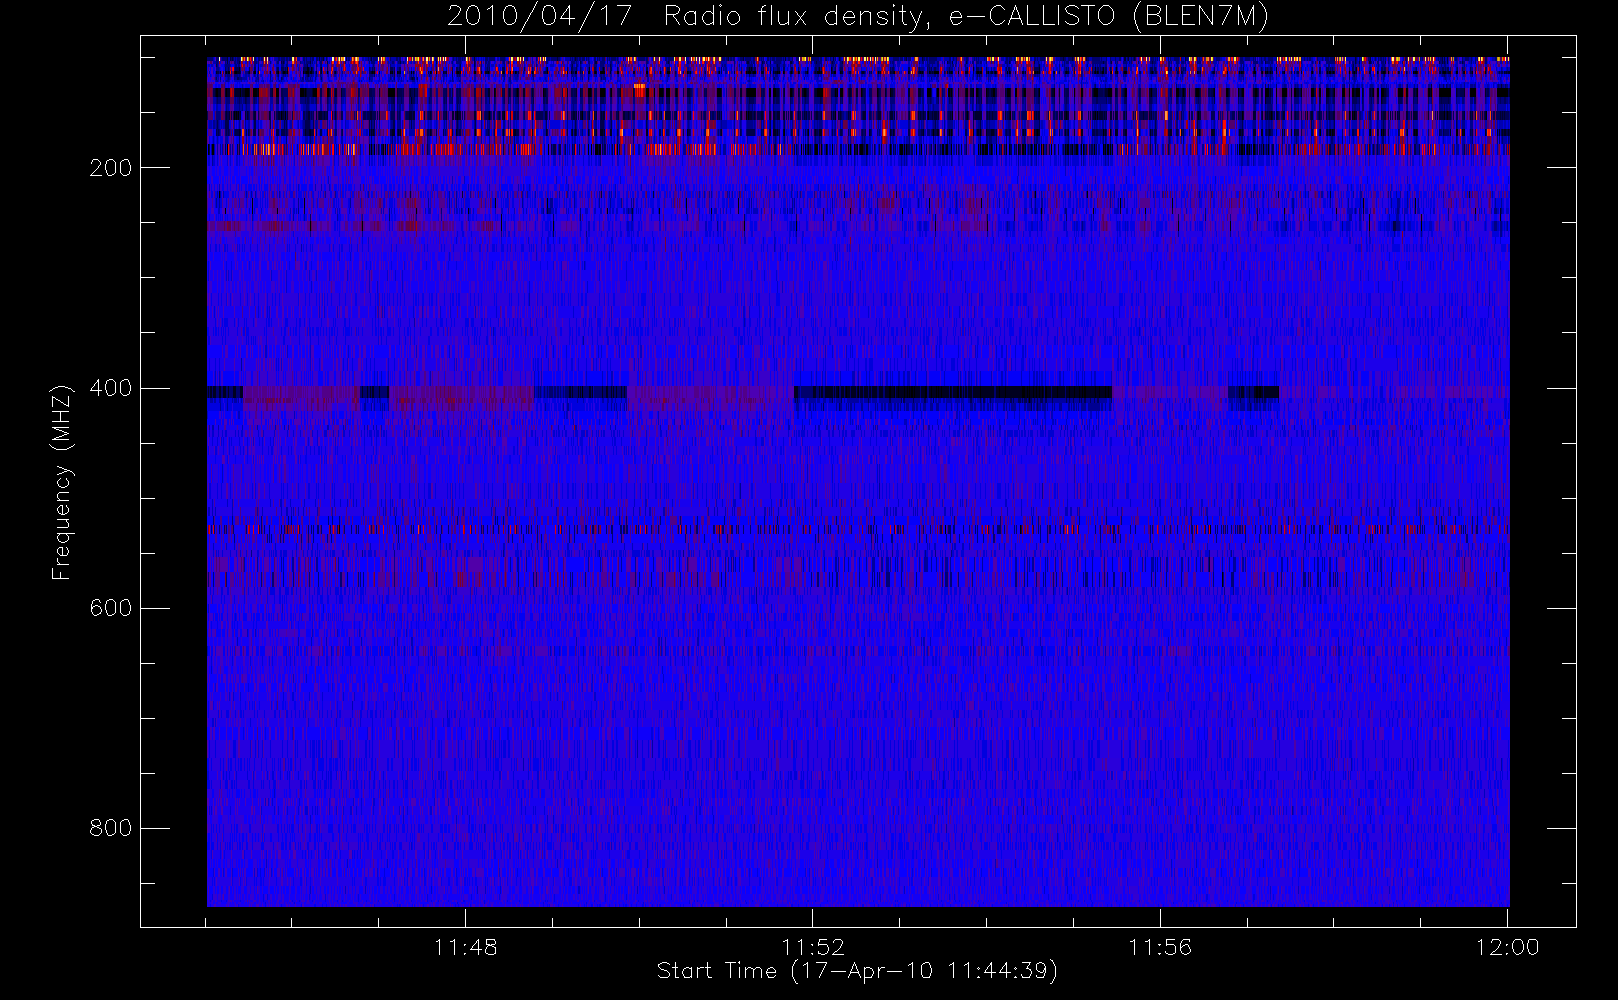Click the 600 frequency tick label
This screenshot has width=1618, height=1000.
pyautogui.click(x=110, y=608)
